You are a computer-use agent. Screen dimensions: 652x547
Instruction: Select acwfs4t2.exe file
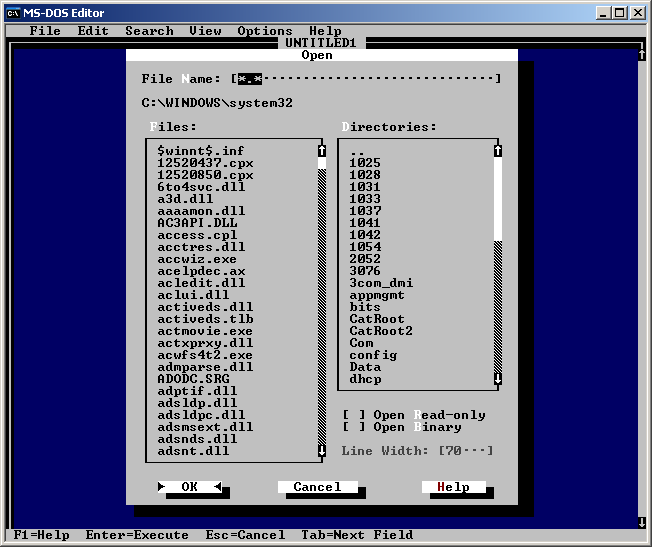(x=205, y=355)
